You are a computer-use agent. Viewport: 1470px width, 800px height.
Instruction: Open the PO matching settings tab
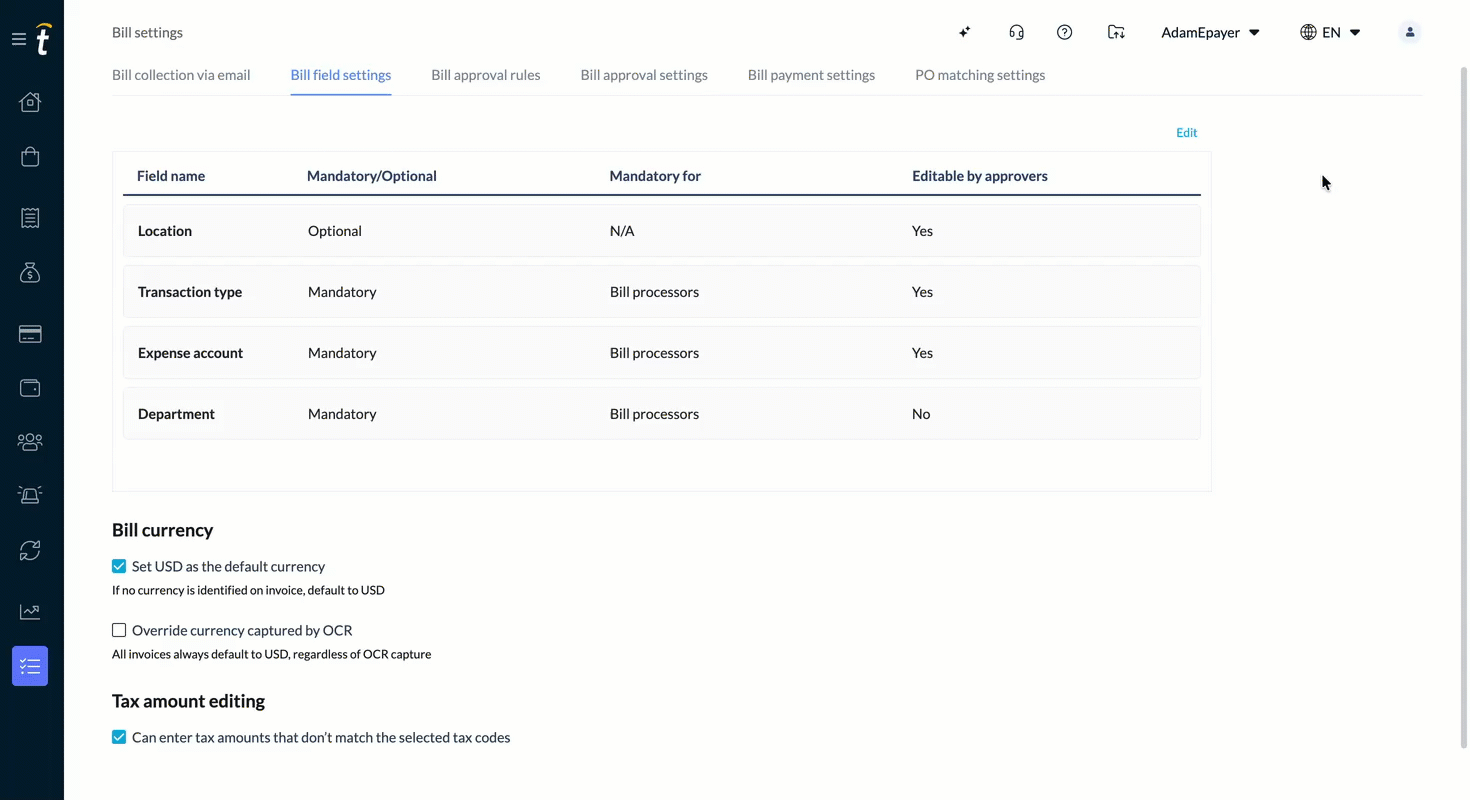(x=980, y=75)
